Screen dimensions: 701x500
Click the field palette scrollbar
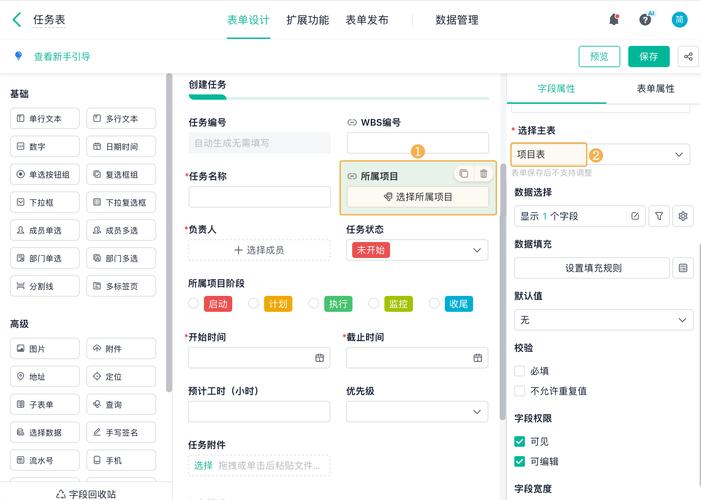[169, 233]
